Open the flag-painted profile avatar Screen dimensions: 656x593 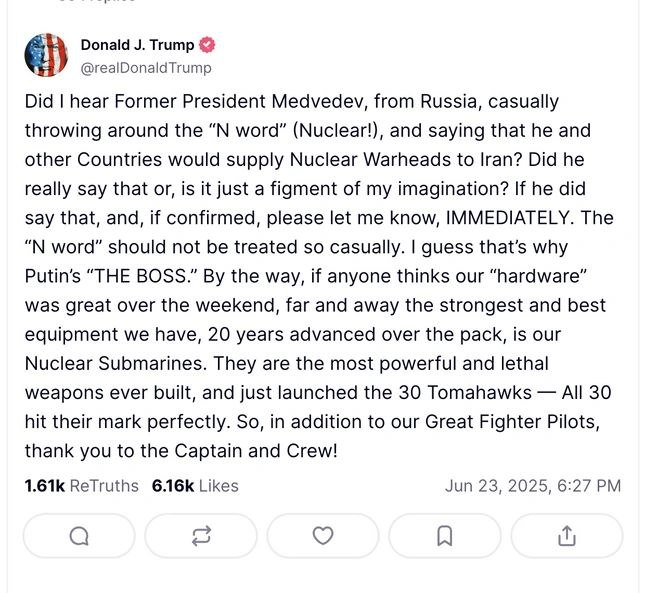(x=46, y=55)
